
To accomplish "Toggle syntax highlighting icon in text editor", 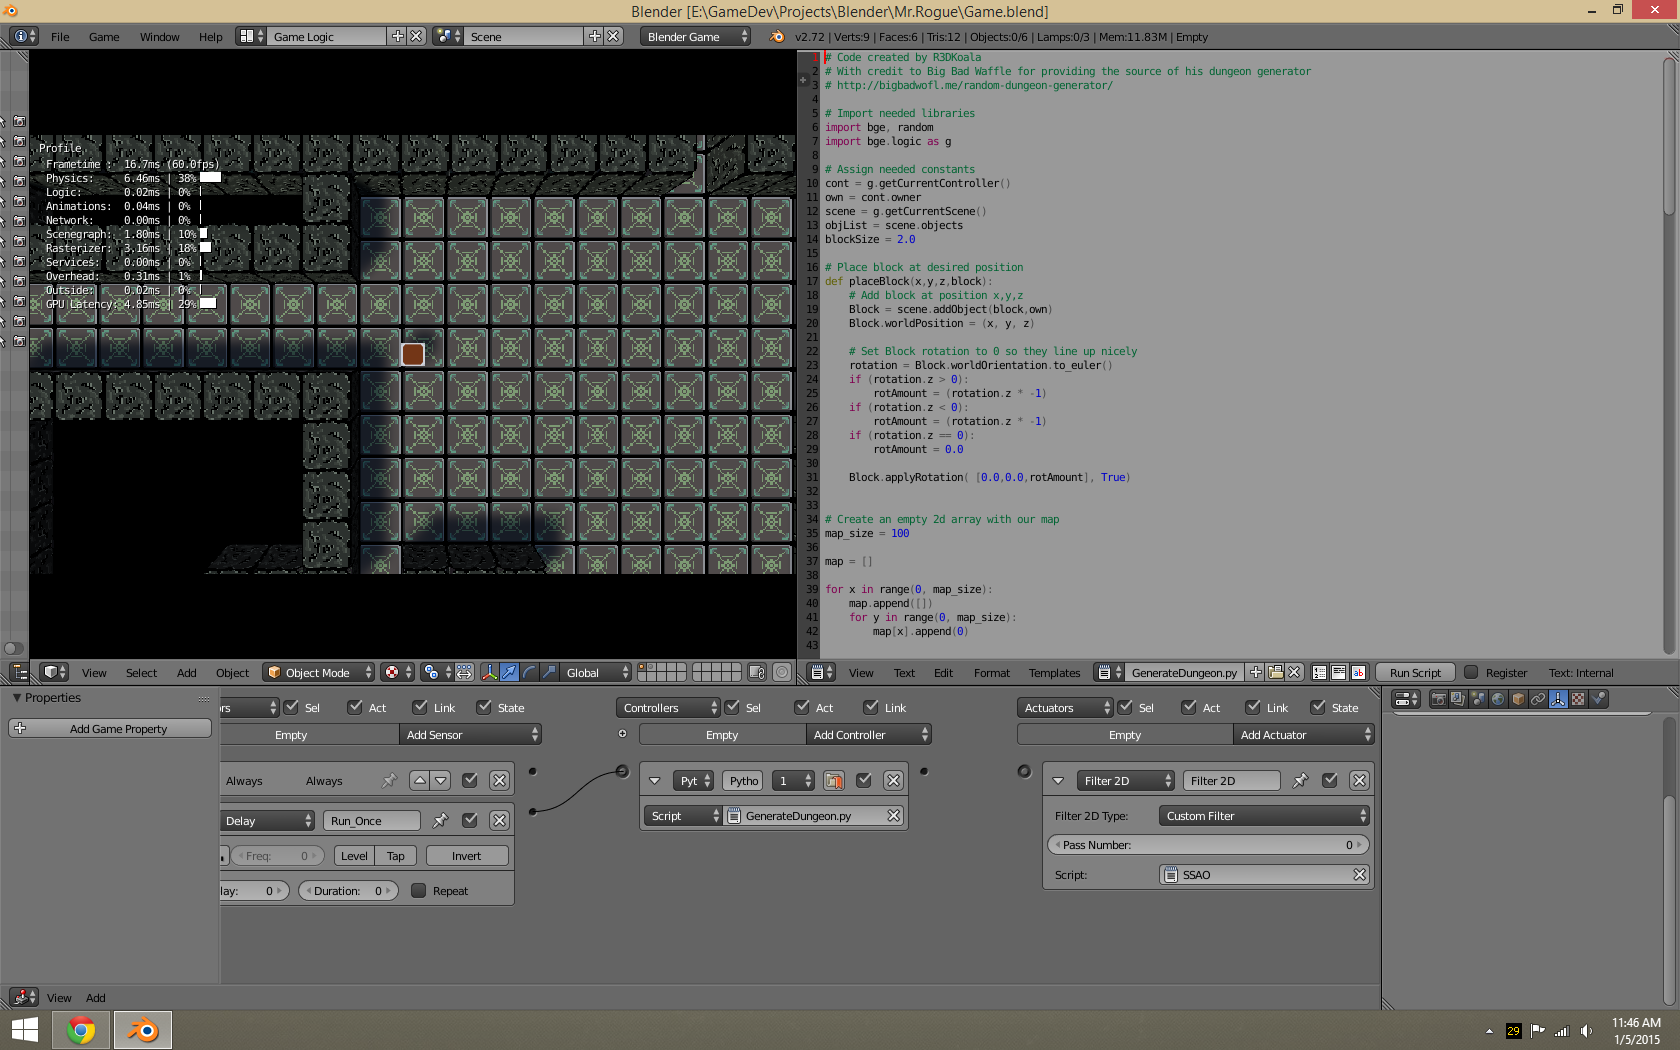I will point(1358,672).
